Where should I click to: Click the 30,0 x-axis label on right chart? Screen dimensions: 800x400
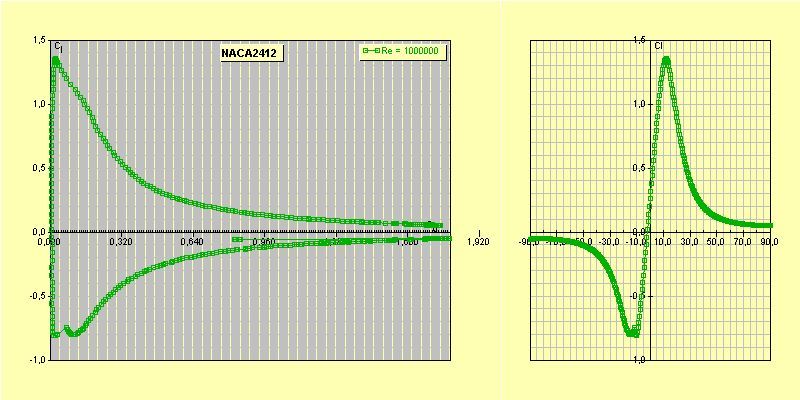pyautogui.click(x=691, y=242)
